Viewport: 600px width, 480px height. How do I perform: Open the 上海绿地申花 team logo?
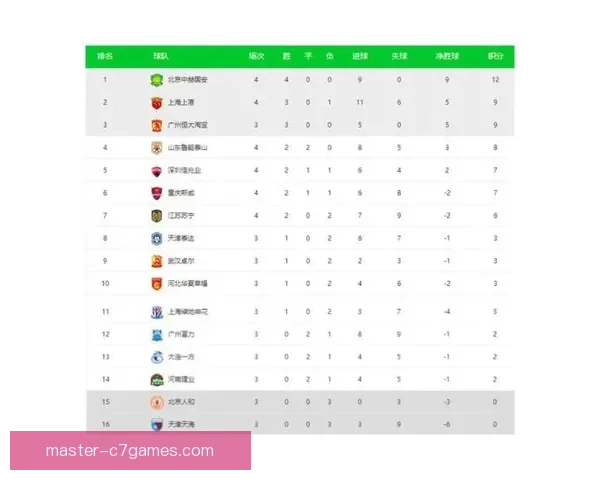156,312
